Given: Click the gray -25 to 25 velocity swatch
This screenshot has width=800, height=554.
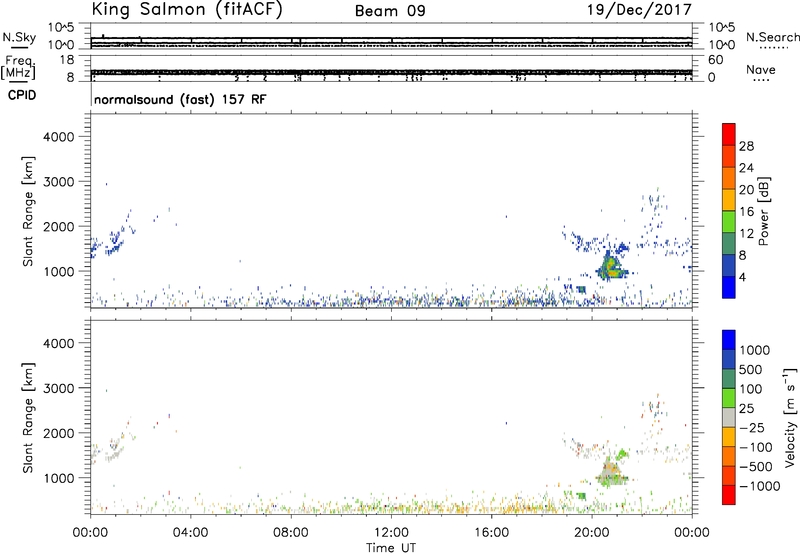Looking at the screenshot, I should (x=729, y=417).
